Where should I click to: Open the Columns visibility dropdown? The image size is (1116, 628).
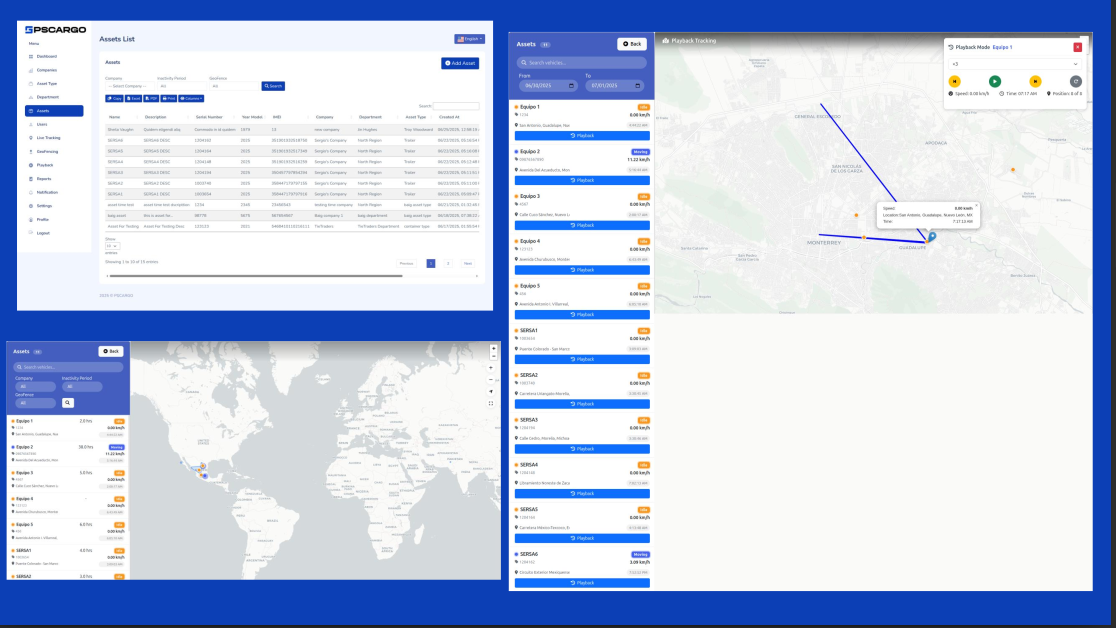tap(192, 98)
